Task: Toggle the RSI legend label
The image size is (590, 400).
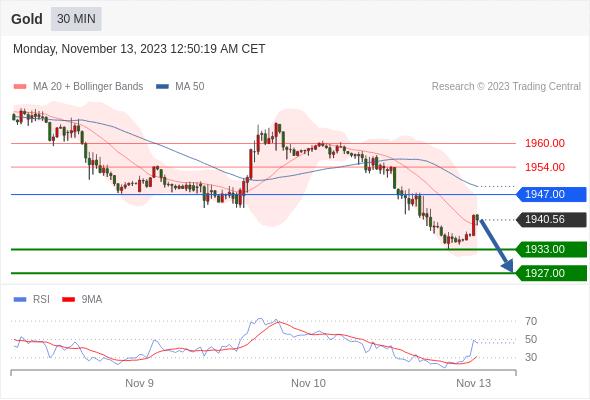Action: point(41,300)
